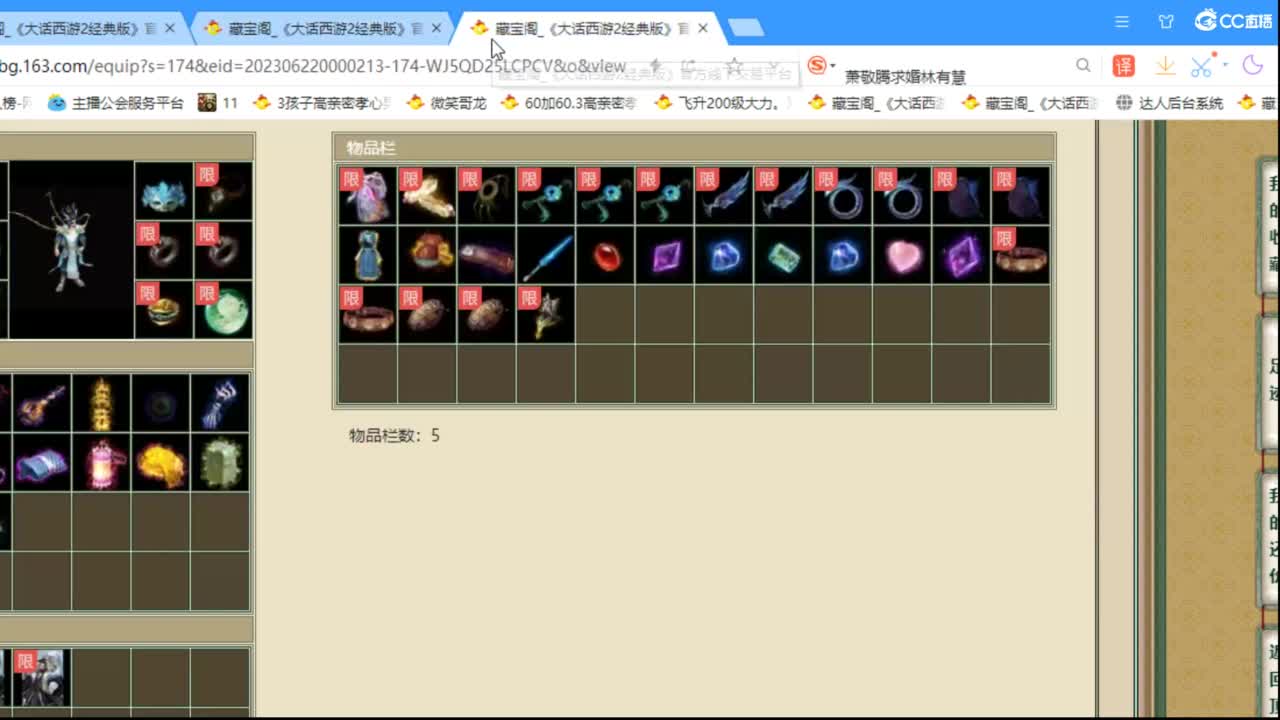Expand the screenshot tool dropdown arrow
1280x720 pixels.
[x=1224, y=67]
